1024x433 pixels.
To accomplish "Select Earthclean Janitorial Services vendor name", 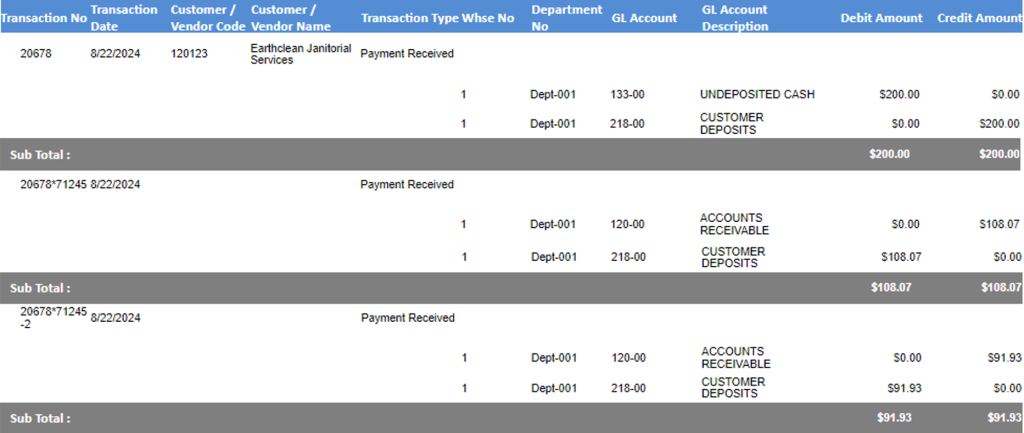I will [301, 54].
